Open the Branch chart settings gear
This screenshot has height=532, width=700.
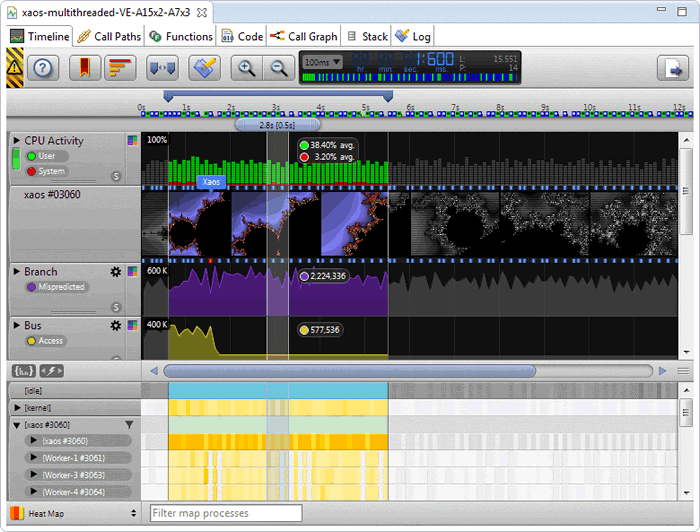pos(116,272)
